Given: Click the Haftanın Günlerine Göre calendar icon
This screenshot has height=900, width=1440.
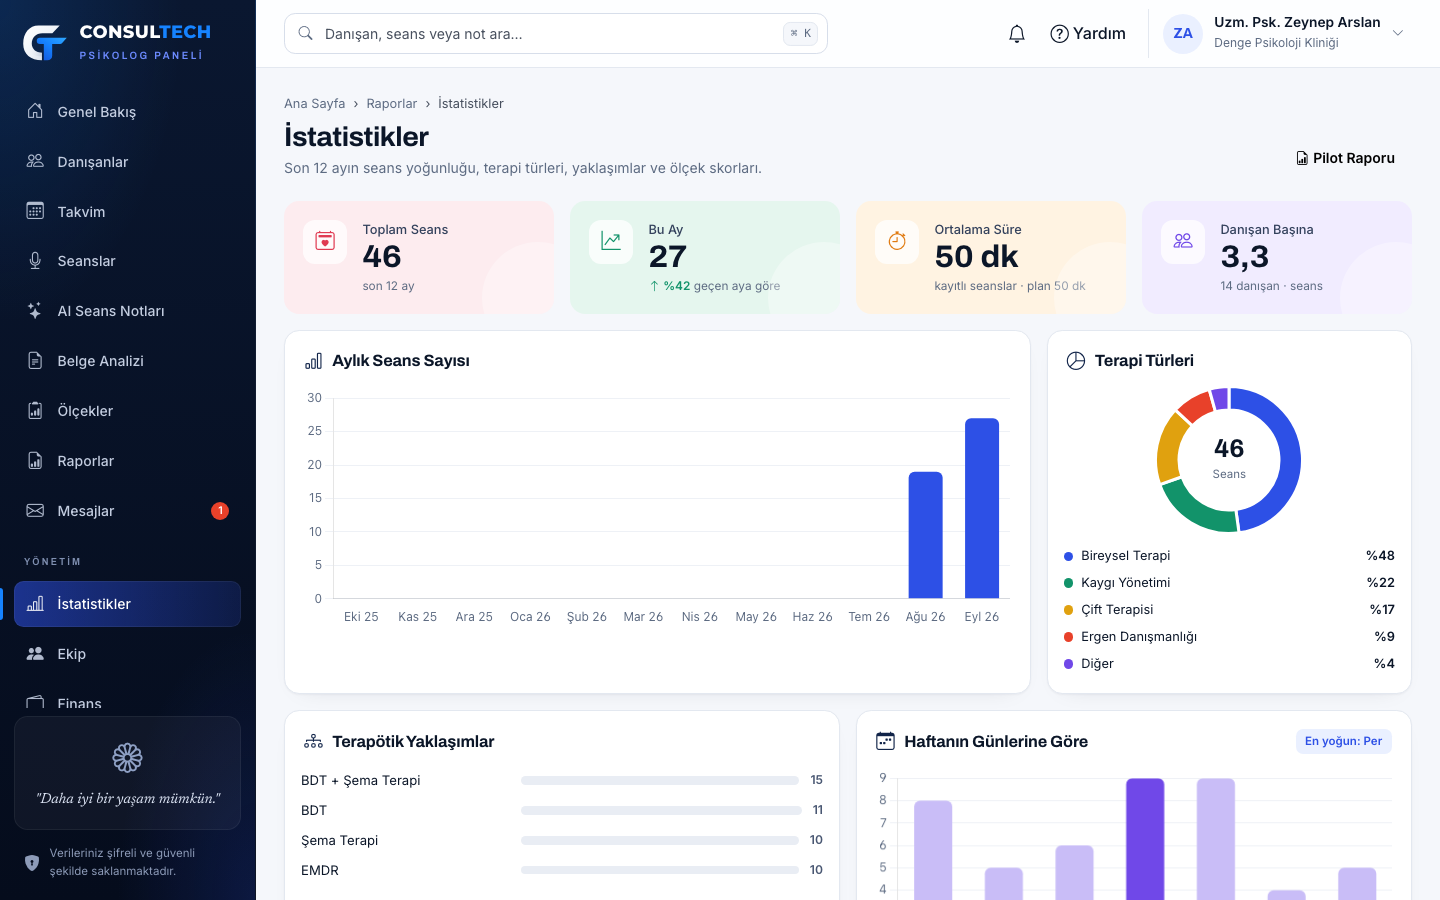Looking at the screenshot, I should (885, 741).
